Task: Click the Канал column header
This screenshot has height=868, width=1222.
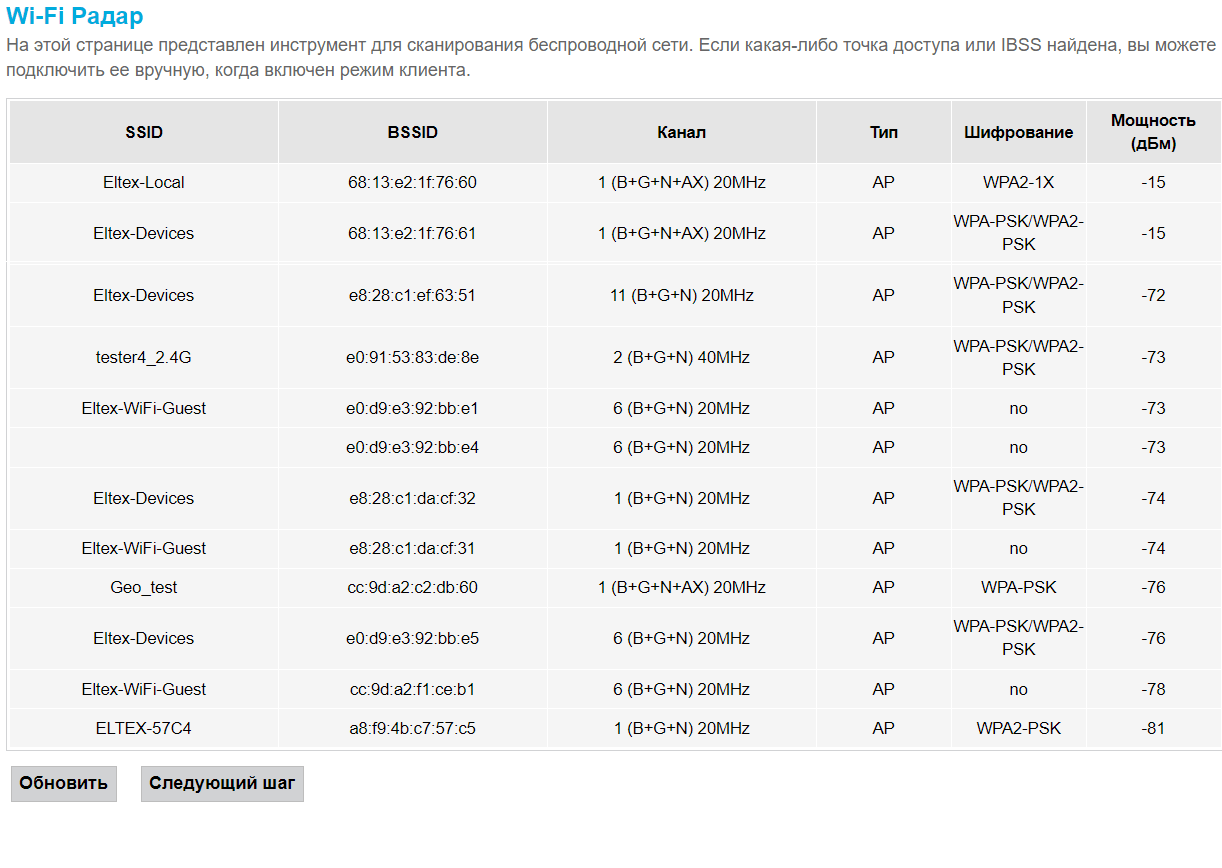Action: [x=681, y=132]
